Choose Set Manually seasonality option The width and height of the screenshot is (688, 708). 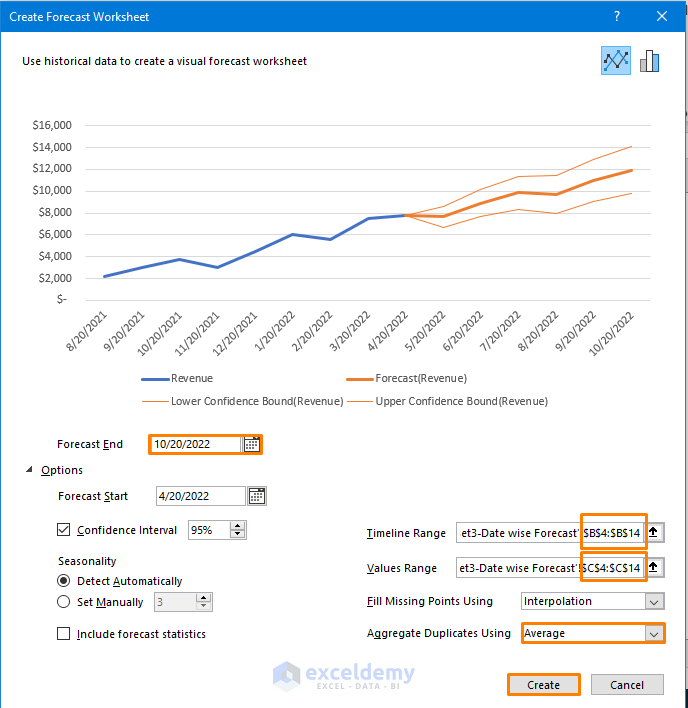click(65, 602)
